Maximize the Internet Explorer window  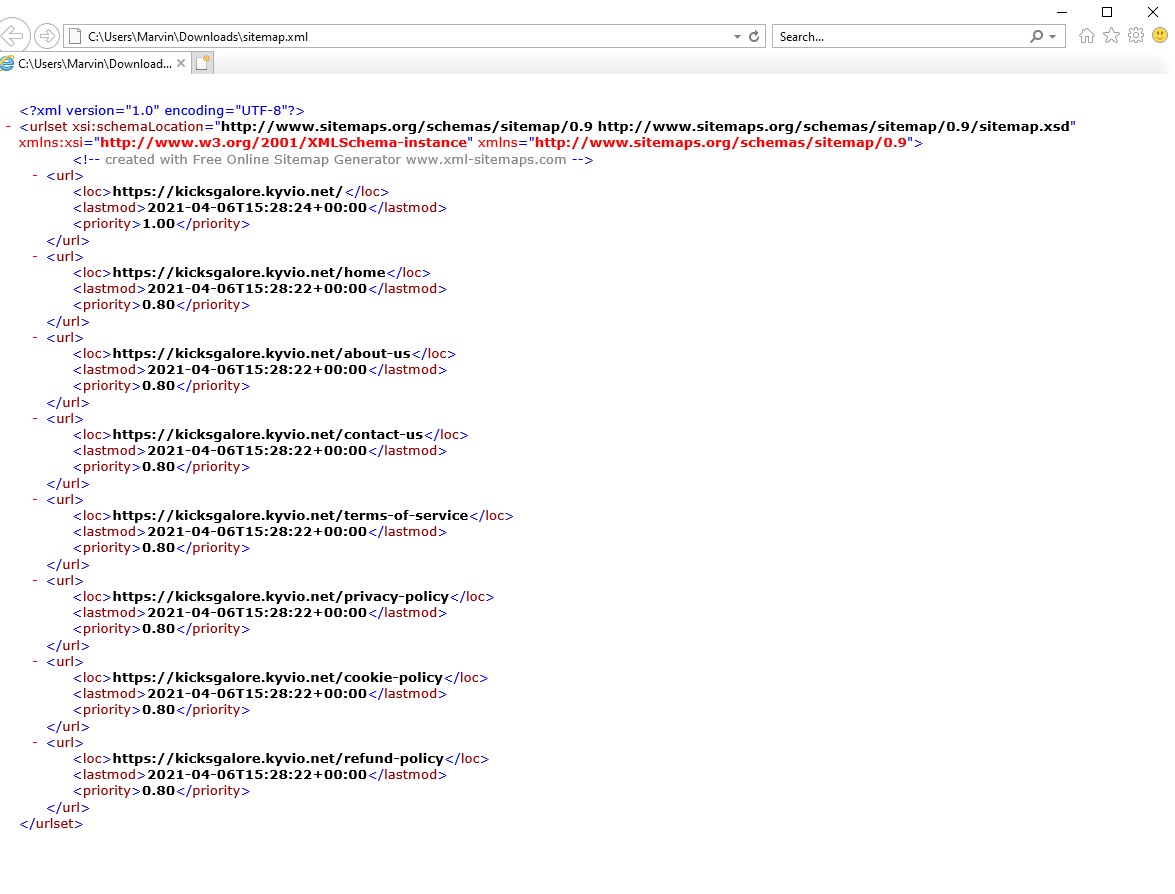coord(1107,12)
